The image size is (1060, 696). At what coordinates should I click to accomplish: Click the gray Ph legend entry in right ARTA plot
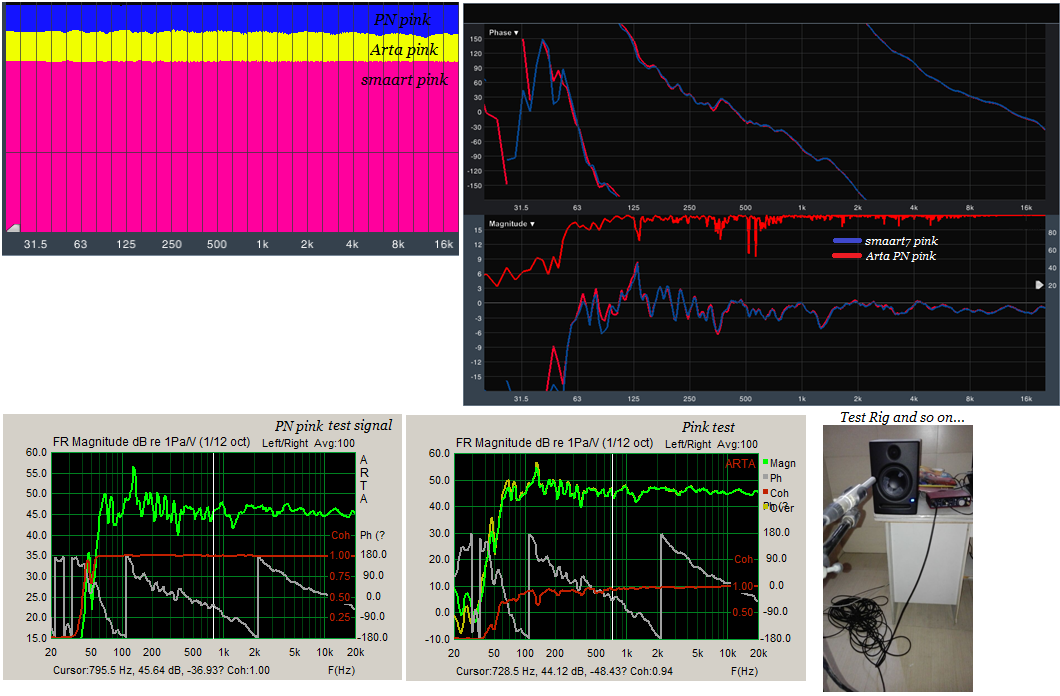[772, 478]
